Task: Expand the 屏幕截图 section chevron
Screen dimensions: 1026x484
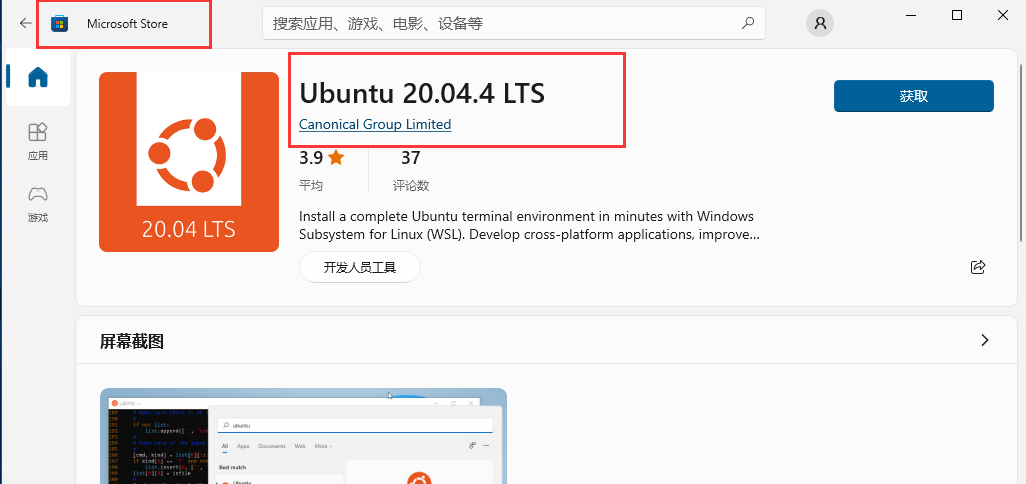Action: (x=985, y=340)
